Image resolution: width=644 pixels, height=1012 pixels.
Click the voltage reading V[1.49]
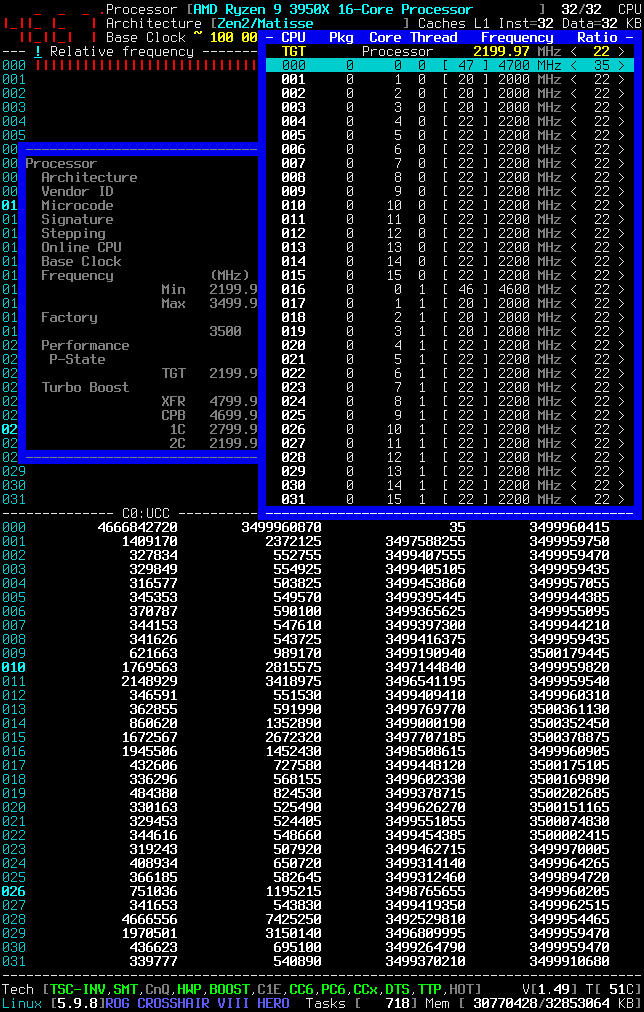pyautogui.click(x=548, y=989)
